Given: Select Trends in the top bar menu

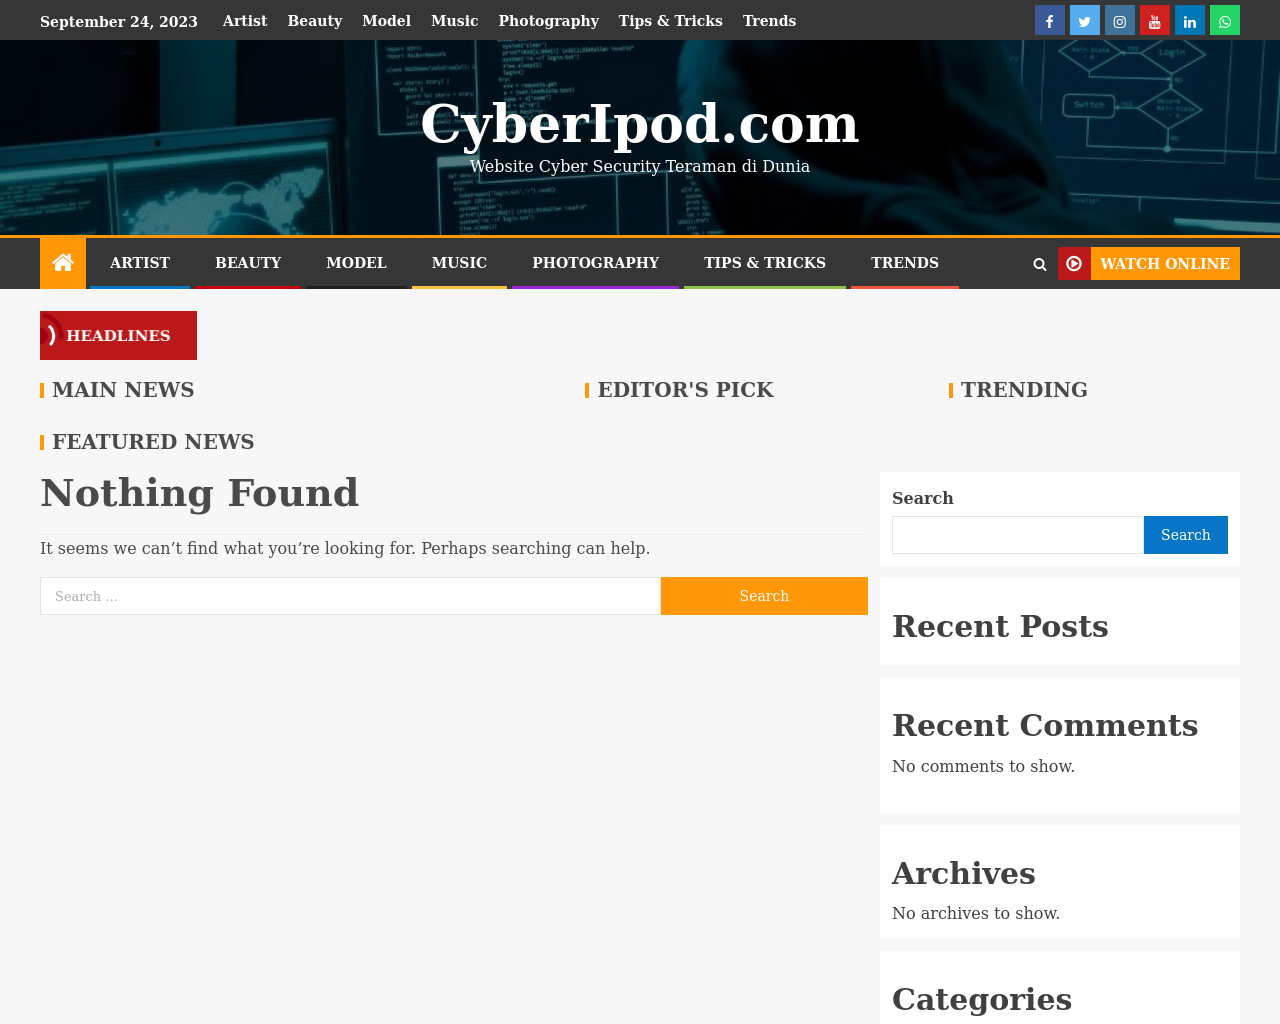Looking at the screenshot, I should pos(770,21).
